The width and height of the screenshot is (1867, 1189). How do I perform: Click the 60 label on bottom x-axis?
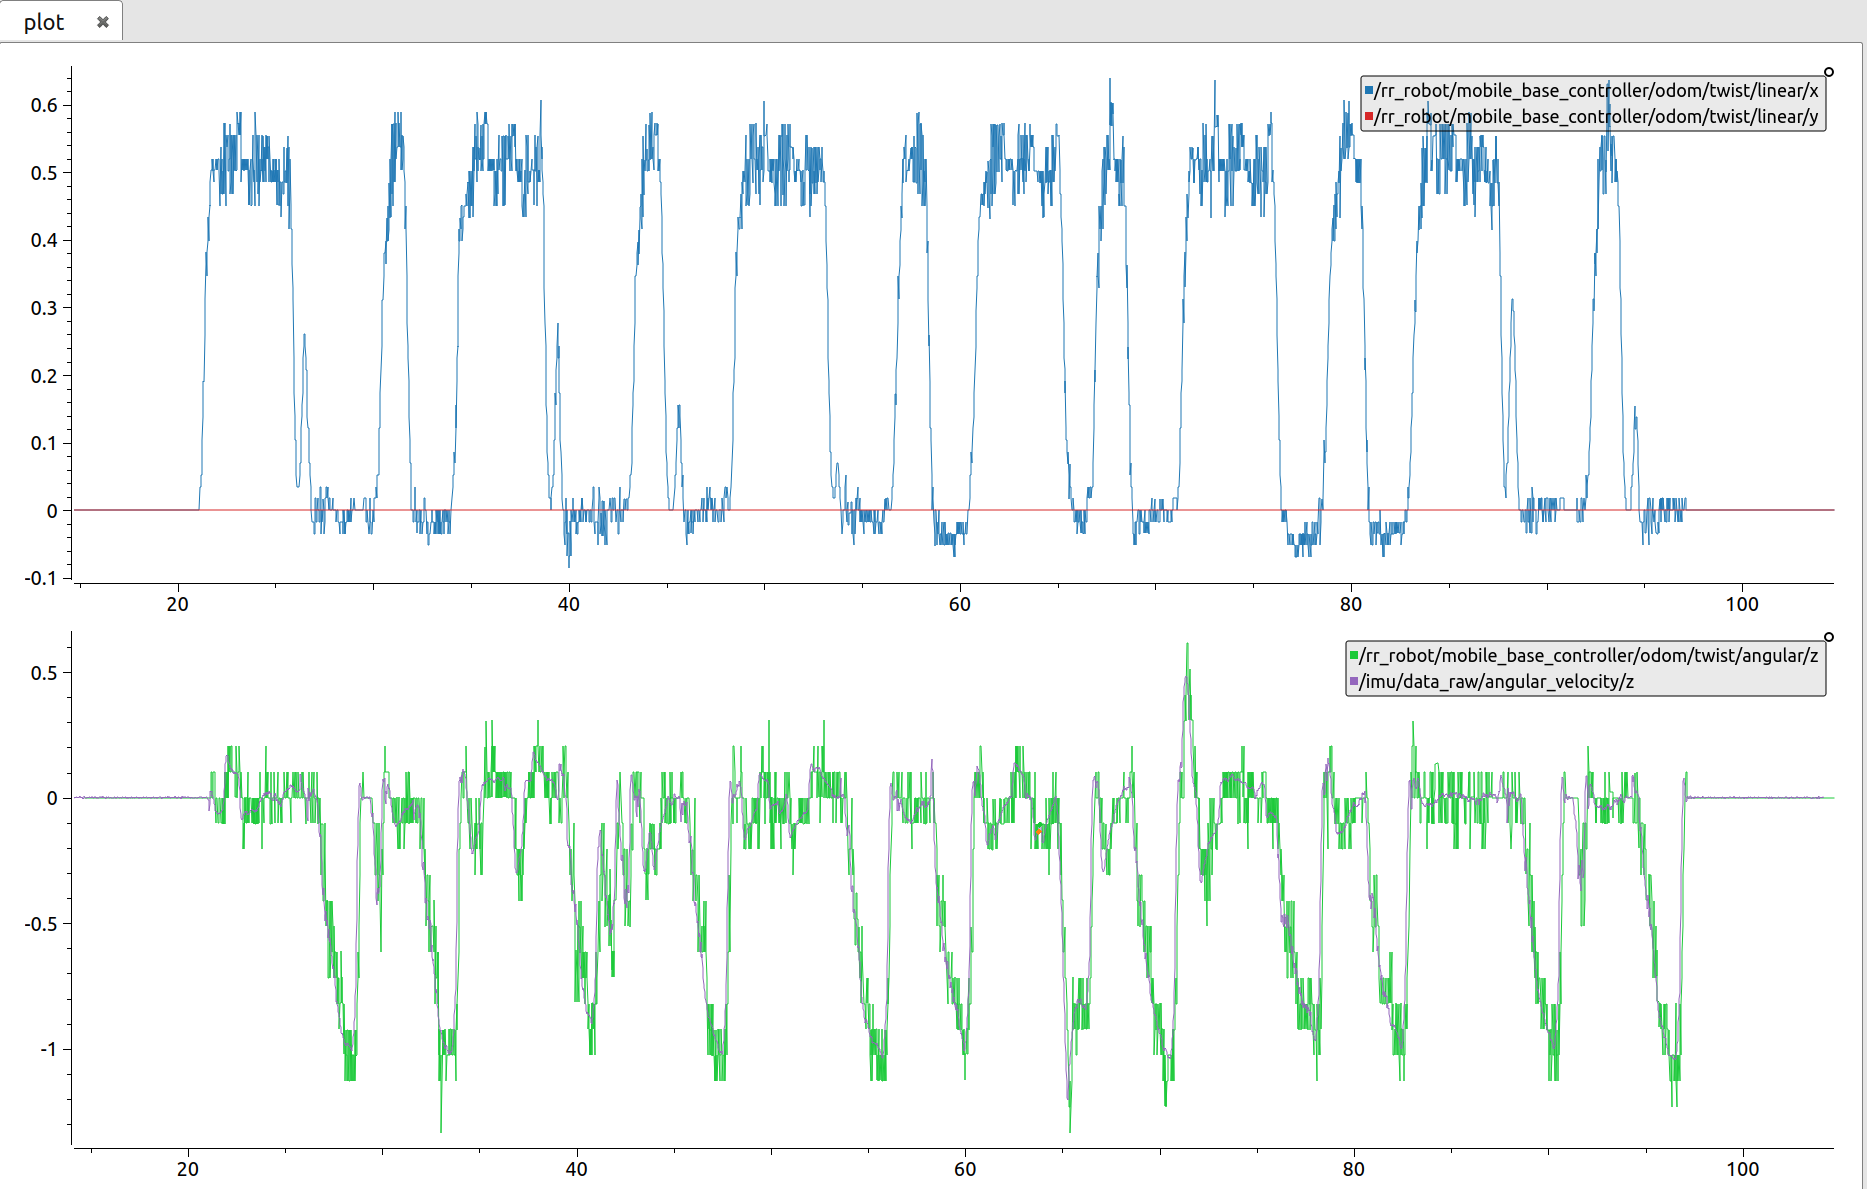pyautogui.click(x=965, y=1169)
